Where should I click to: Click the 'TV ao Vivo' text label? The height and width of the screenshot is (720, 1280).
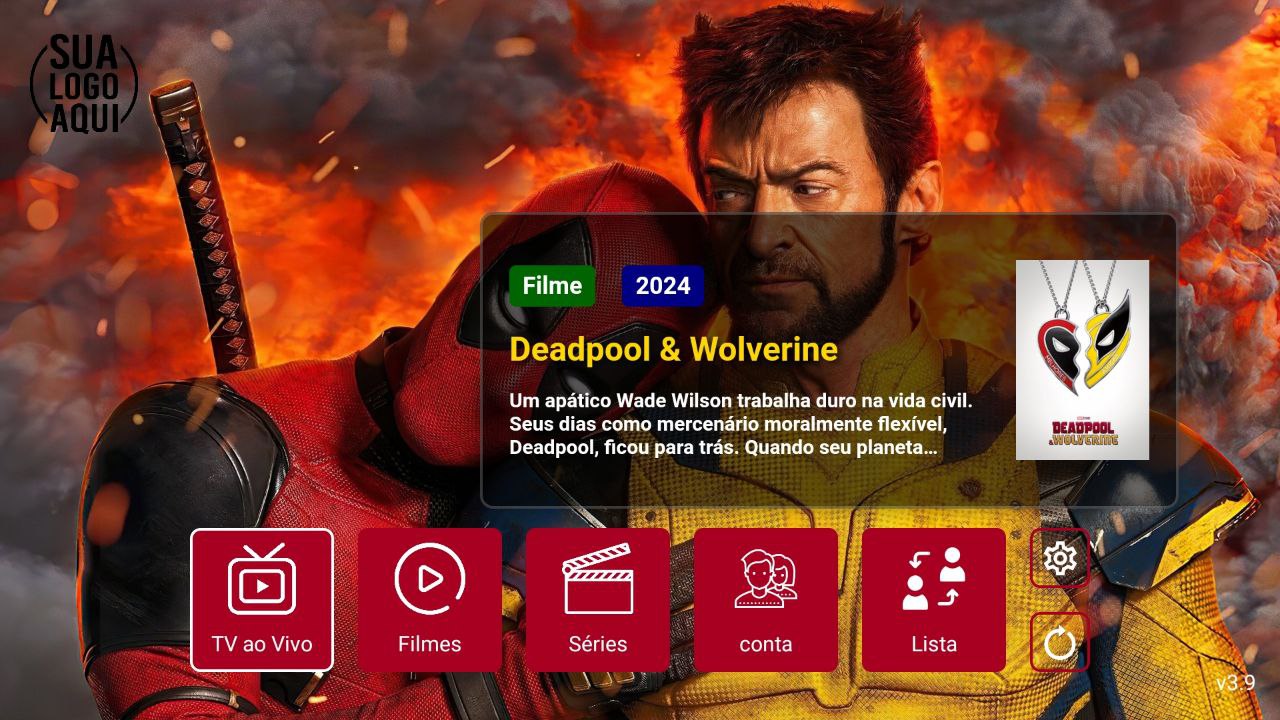[262, 644]
